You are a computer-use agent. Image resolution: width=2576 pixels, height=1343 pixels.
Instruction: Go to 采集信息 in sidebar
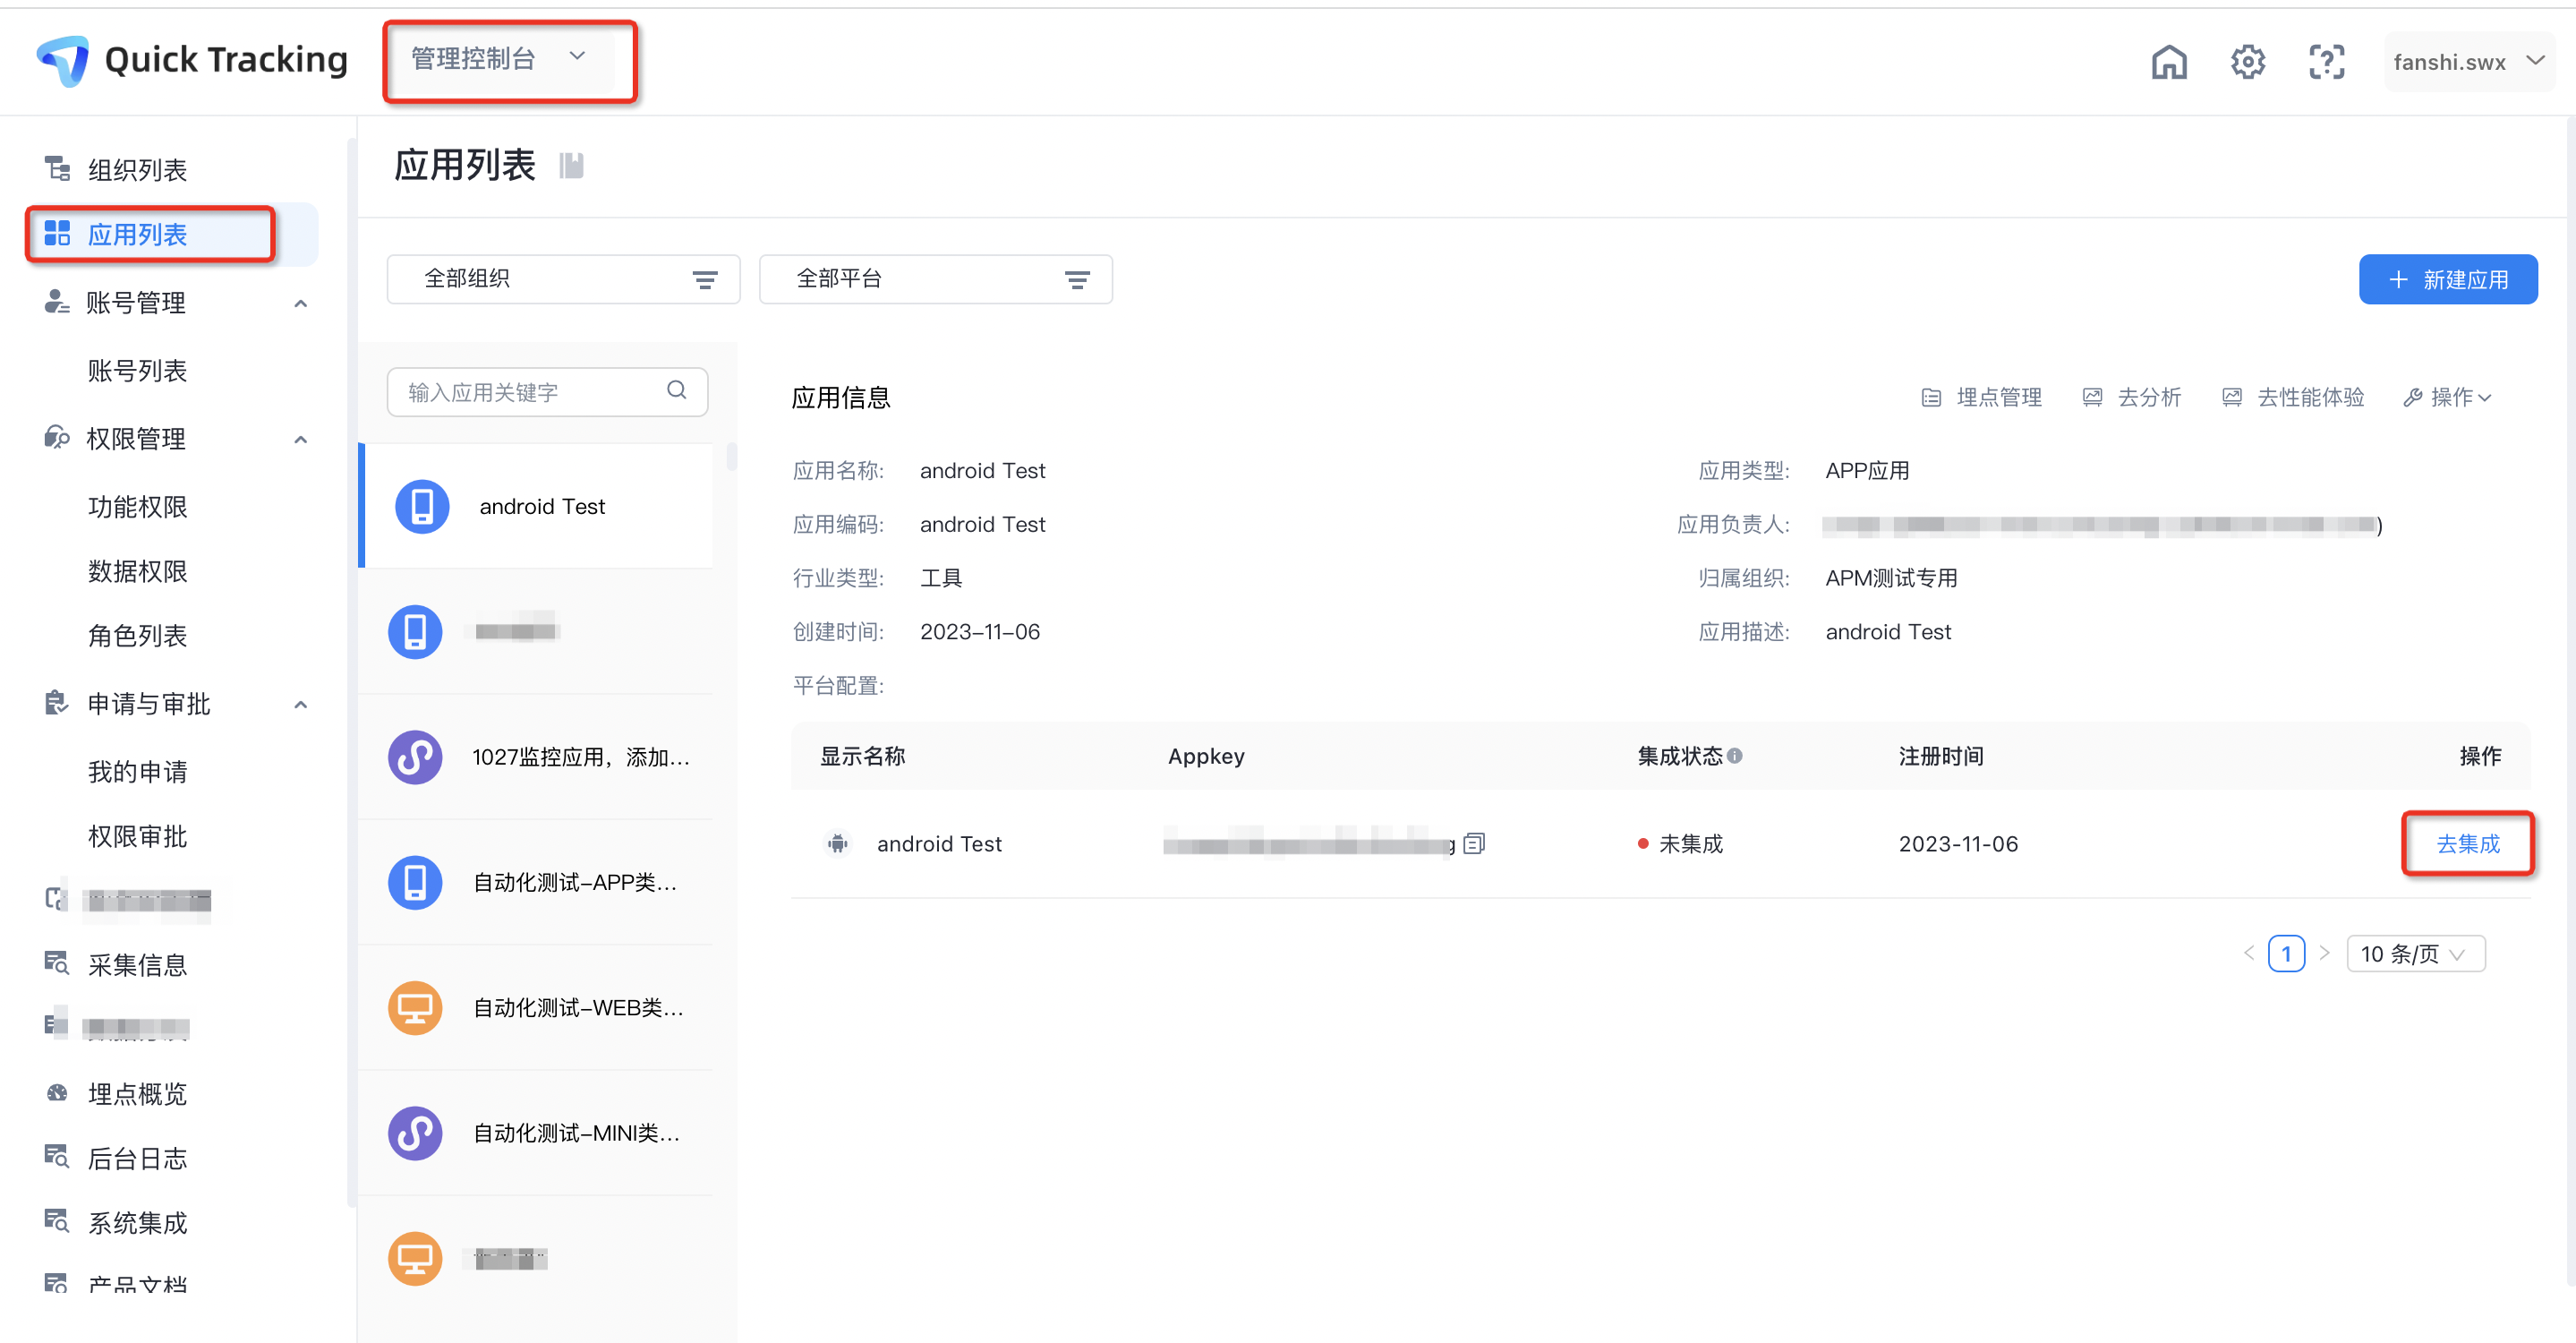coord(137,965)
